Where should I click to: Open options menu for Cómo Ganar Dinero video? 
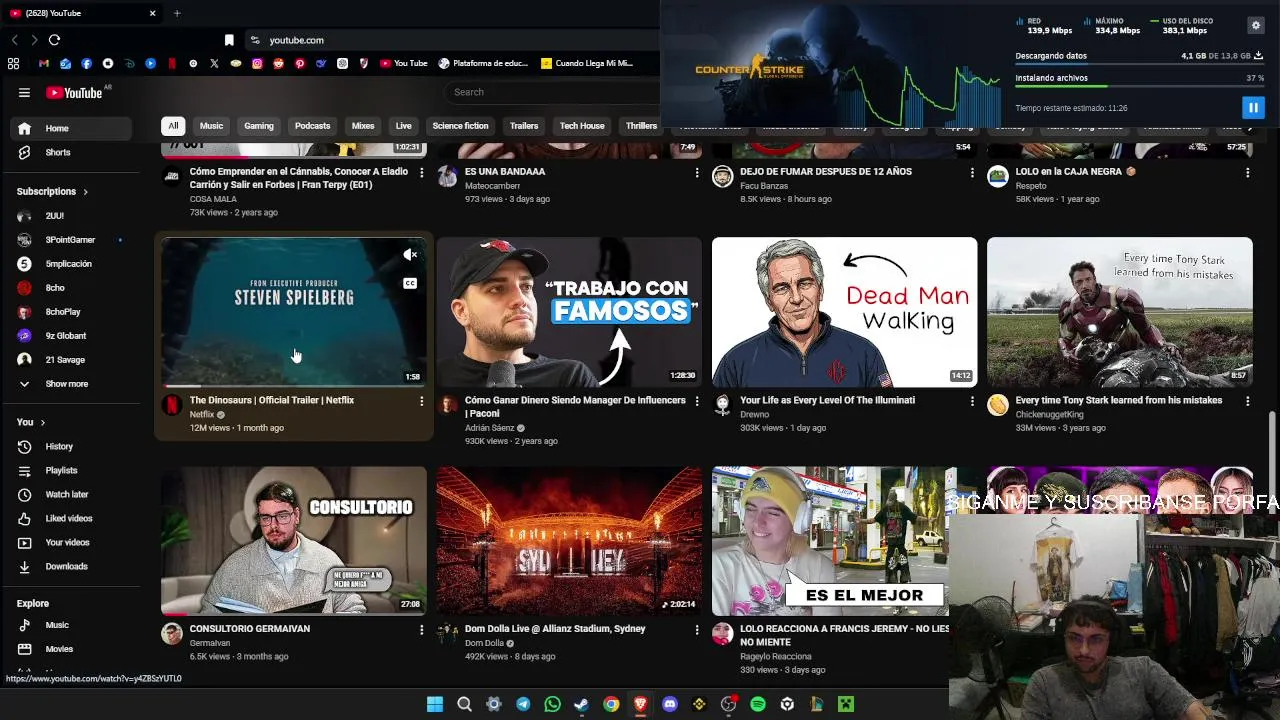[697, 401]
